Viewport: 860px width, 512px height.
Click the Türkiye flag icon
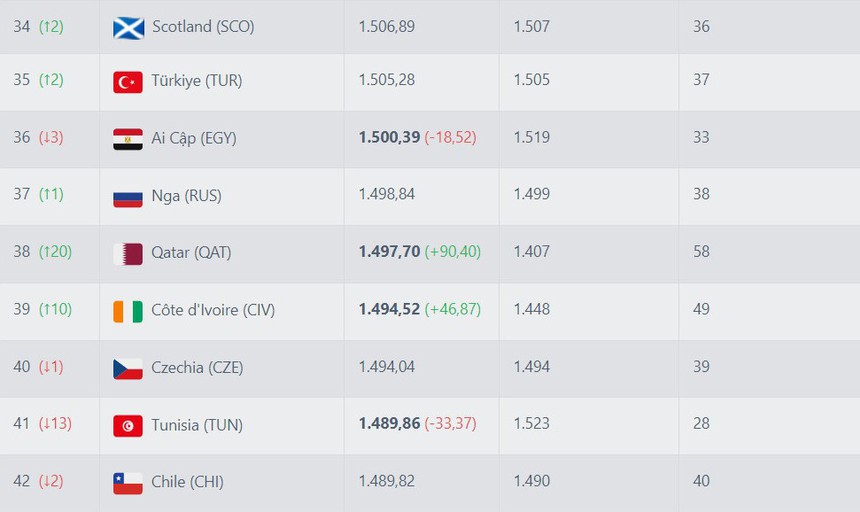(x=128, y=82)
